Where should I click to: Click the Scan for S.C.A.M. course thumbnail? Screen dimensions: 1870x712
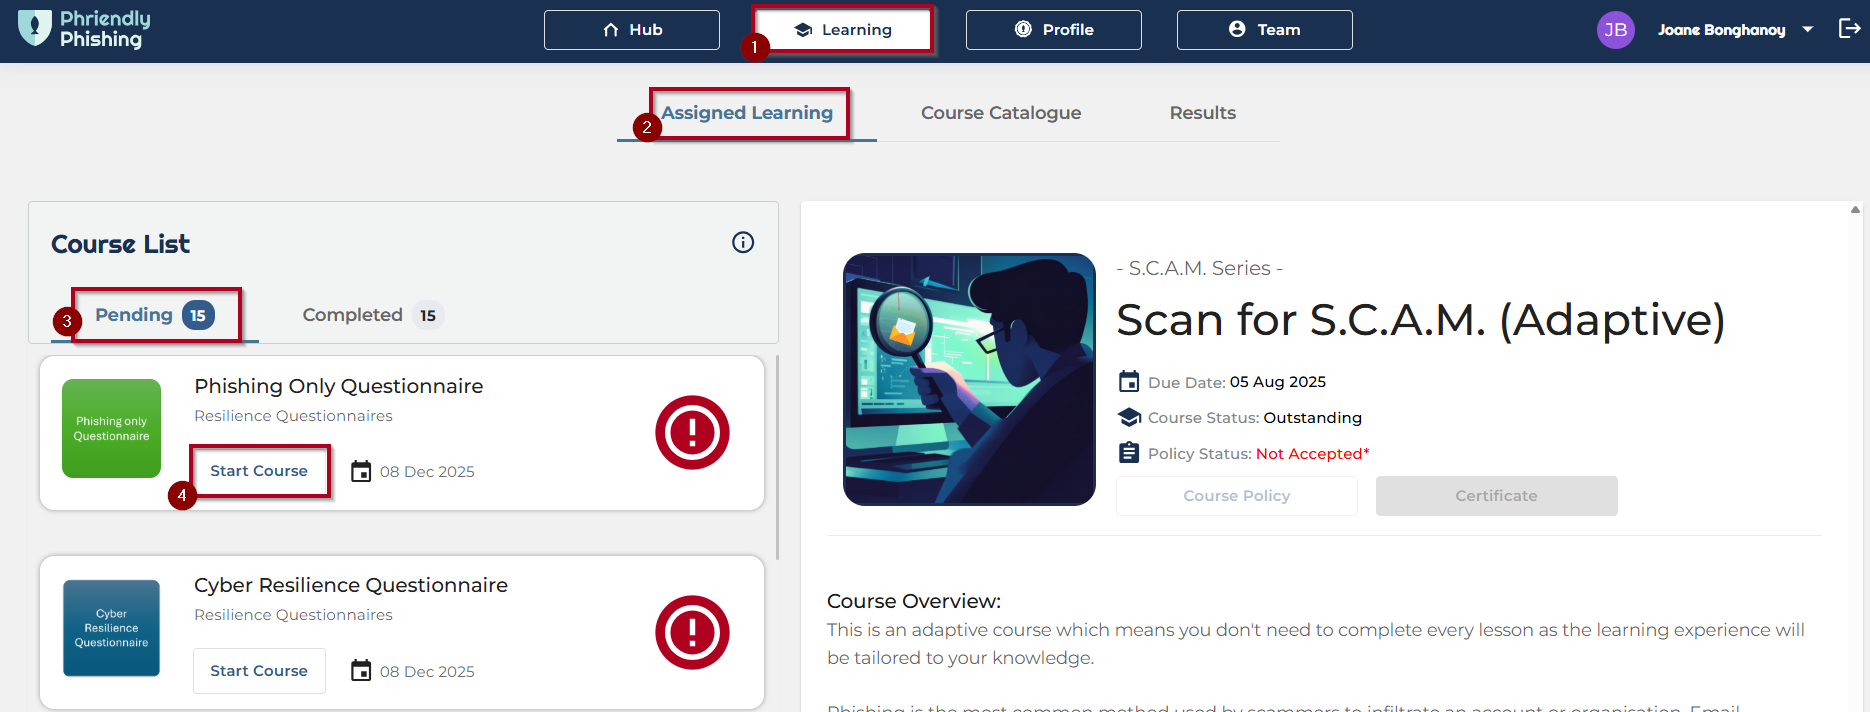pyautogui.click(x=969, y=379)
